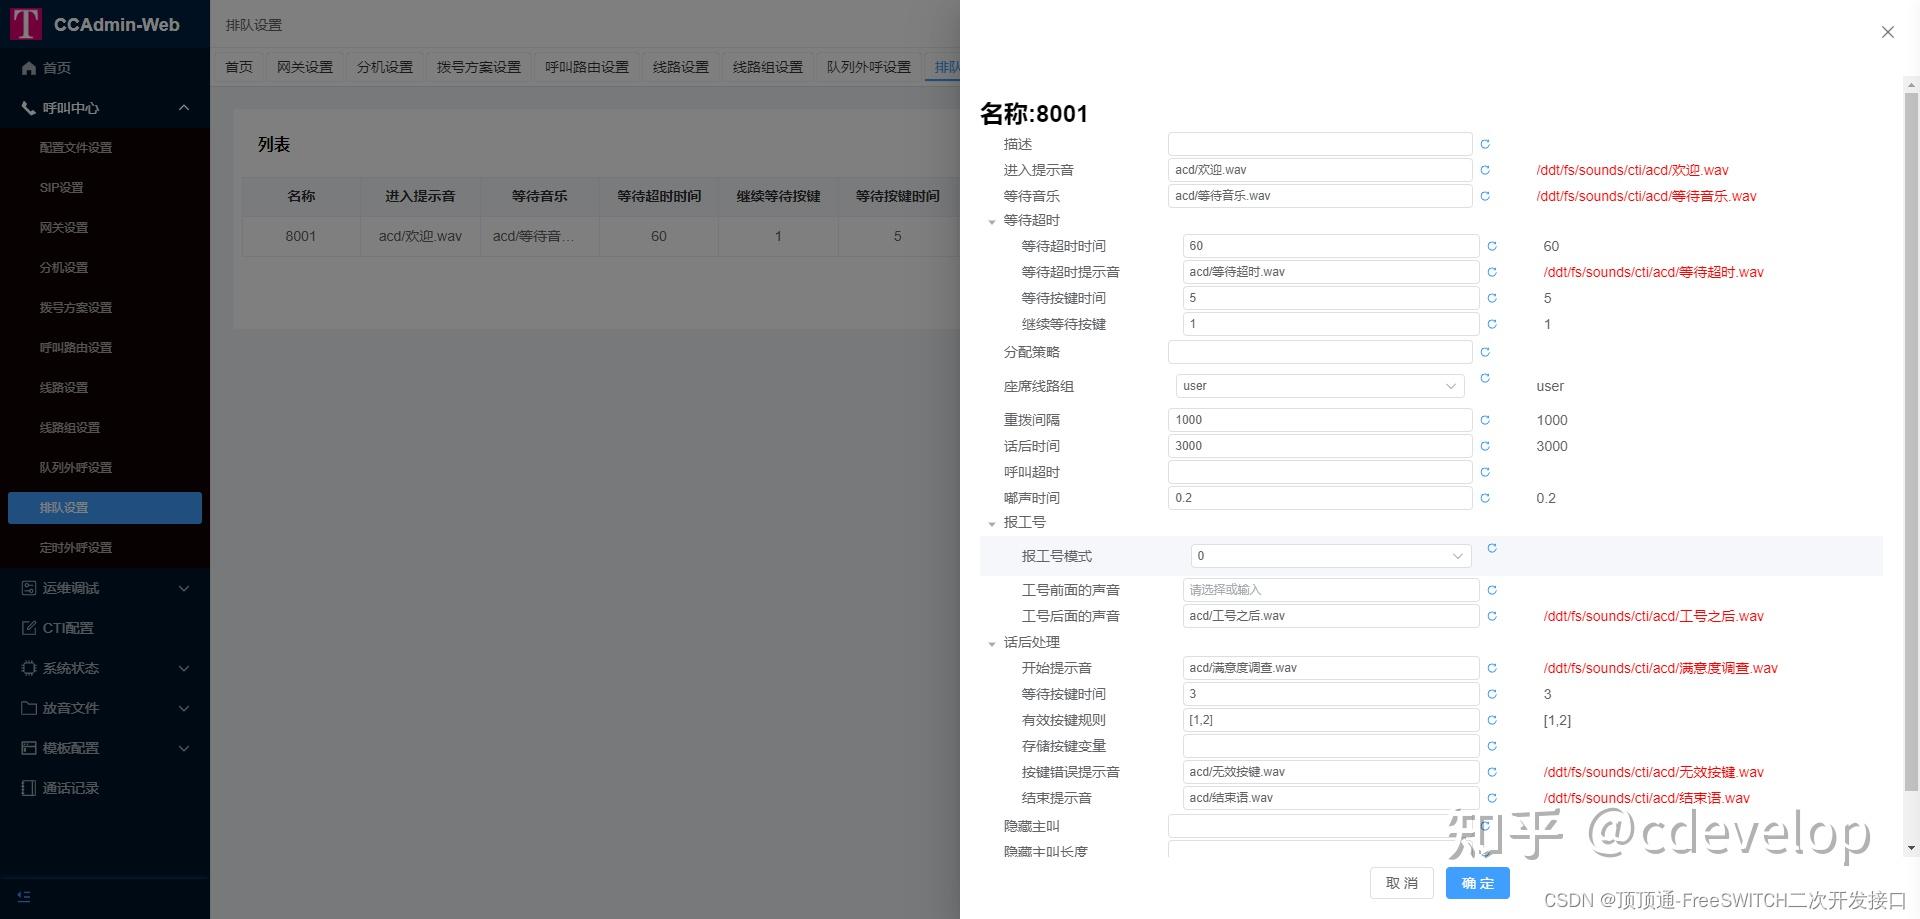The width and height of the screenshot is (1920, 919).
Task: Open 放音文件 folder icon
Action: tap(28, 708)
